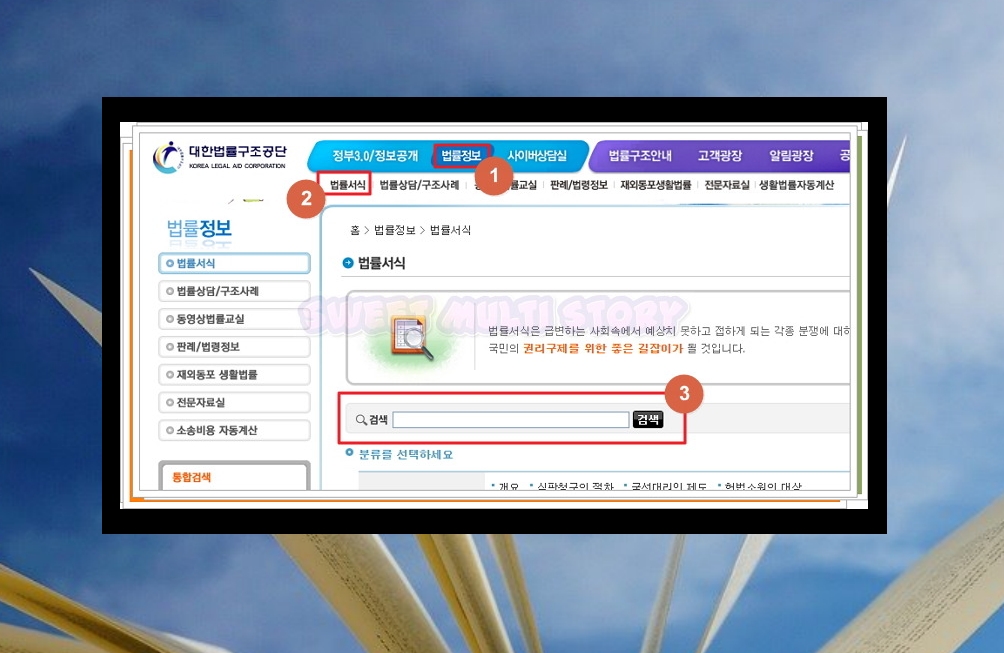This screenshot has width=1004, height=653.
Task: Select 판례/법령정보 in the submenu bar
Action: click(578, 185)
